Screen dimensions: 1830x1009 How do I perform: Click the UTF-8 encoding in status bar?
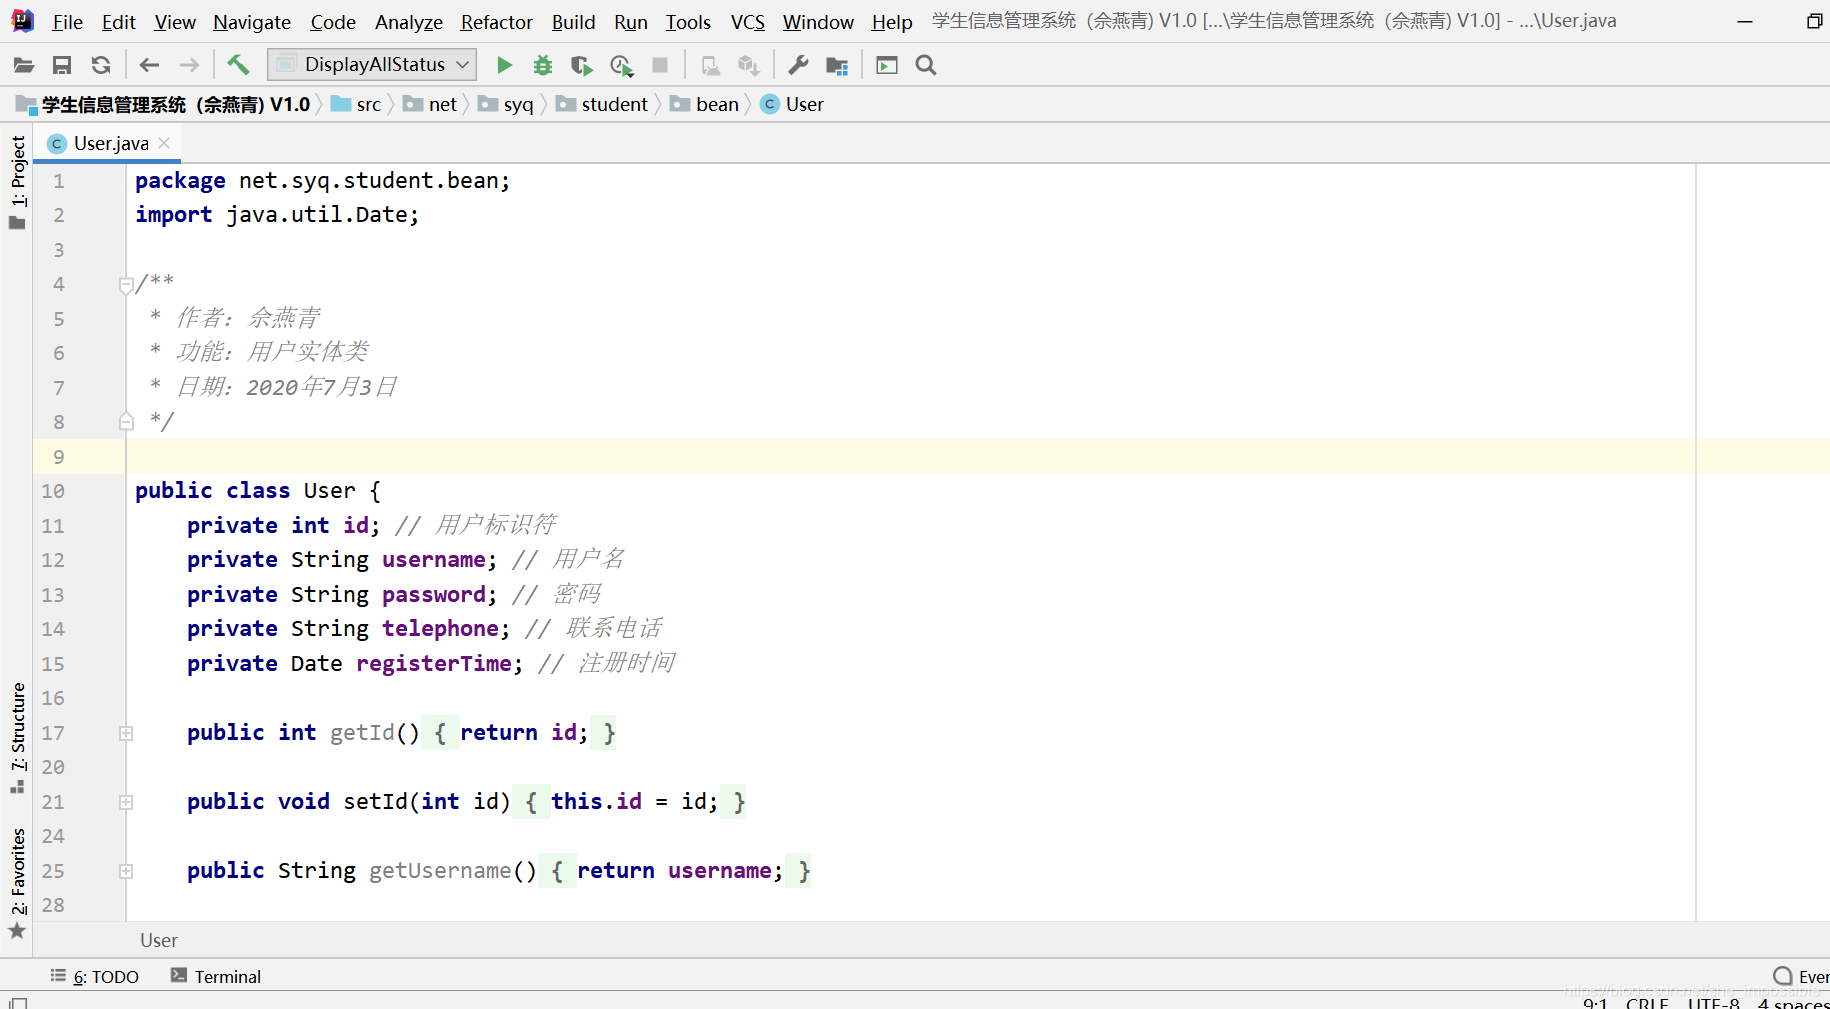click(x=1714, y=1002)
